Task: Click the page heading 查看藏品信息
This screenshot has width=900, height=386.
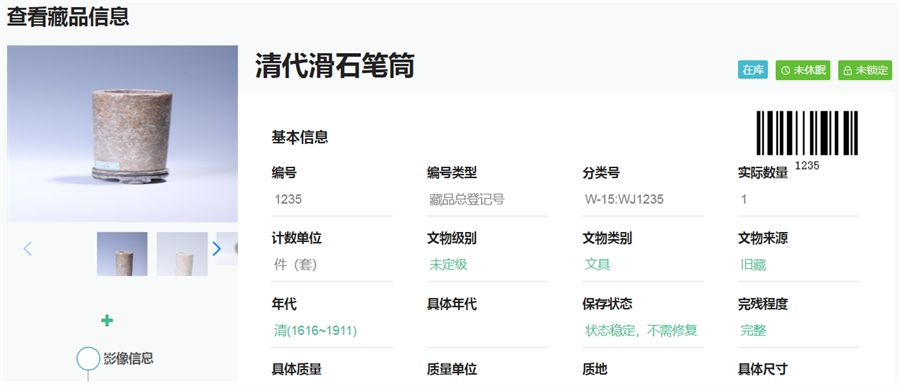Action: (x=68, y=16)
